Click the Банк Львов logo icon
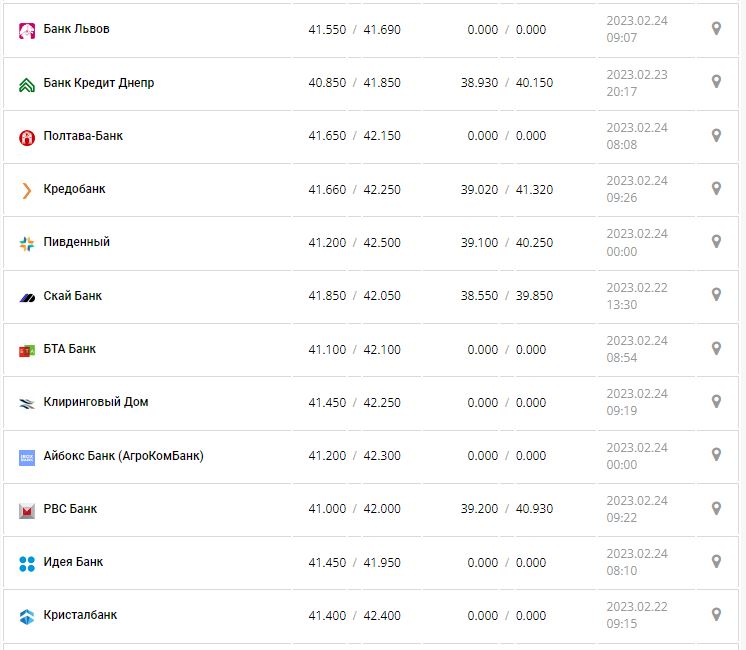The height and width of the screenshot is (650, 746). click(27, 30)
